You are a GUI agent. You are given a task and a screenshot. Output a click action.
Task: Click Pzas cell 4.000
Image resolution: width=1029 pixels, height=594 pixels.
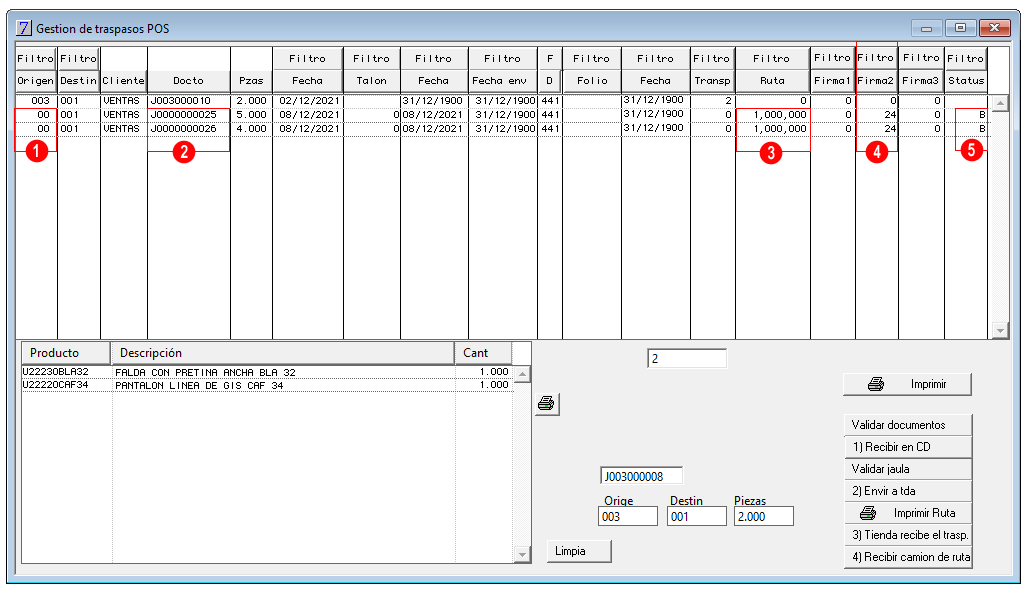pyautogui.click(x=251, y=129)
